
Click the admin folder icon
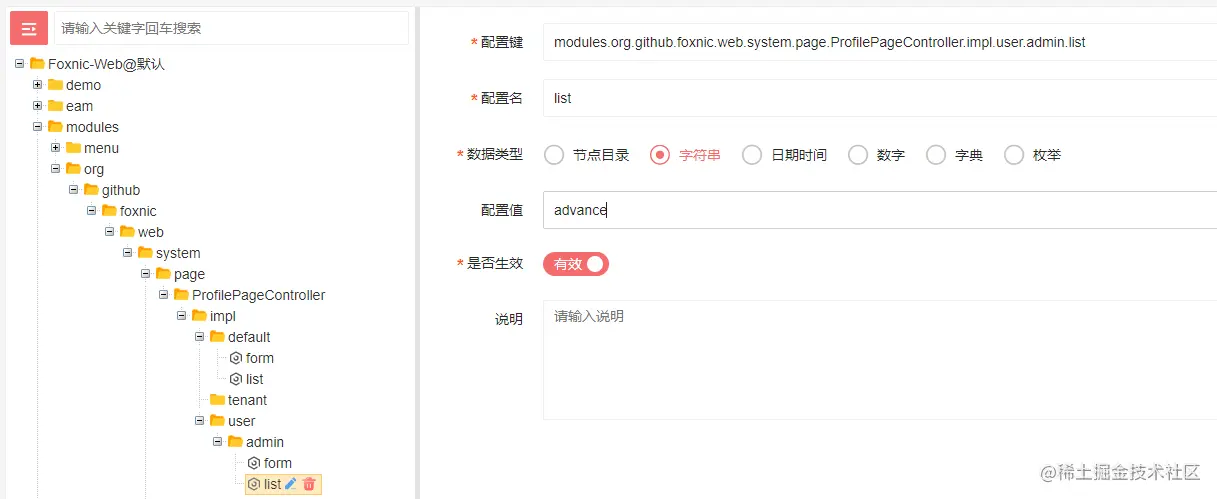click(235, 442)
